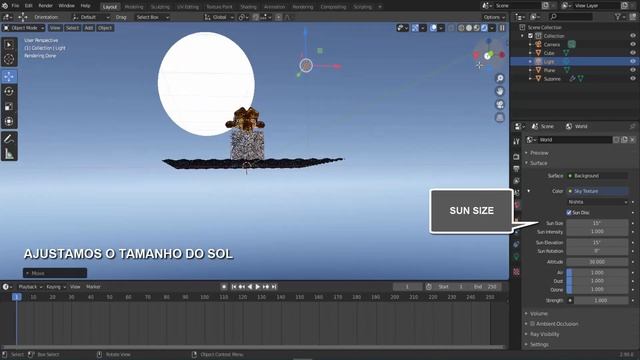This screenshot has height=360, width=640.
Task: Expand the Preview panel
Action: 539,153
